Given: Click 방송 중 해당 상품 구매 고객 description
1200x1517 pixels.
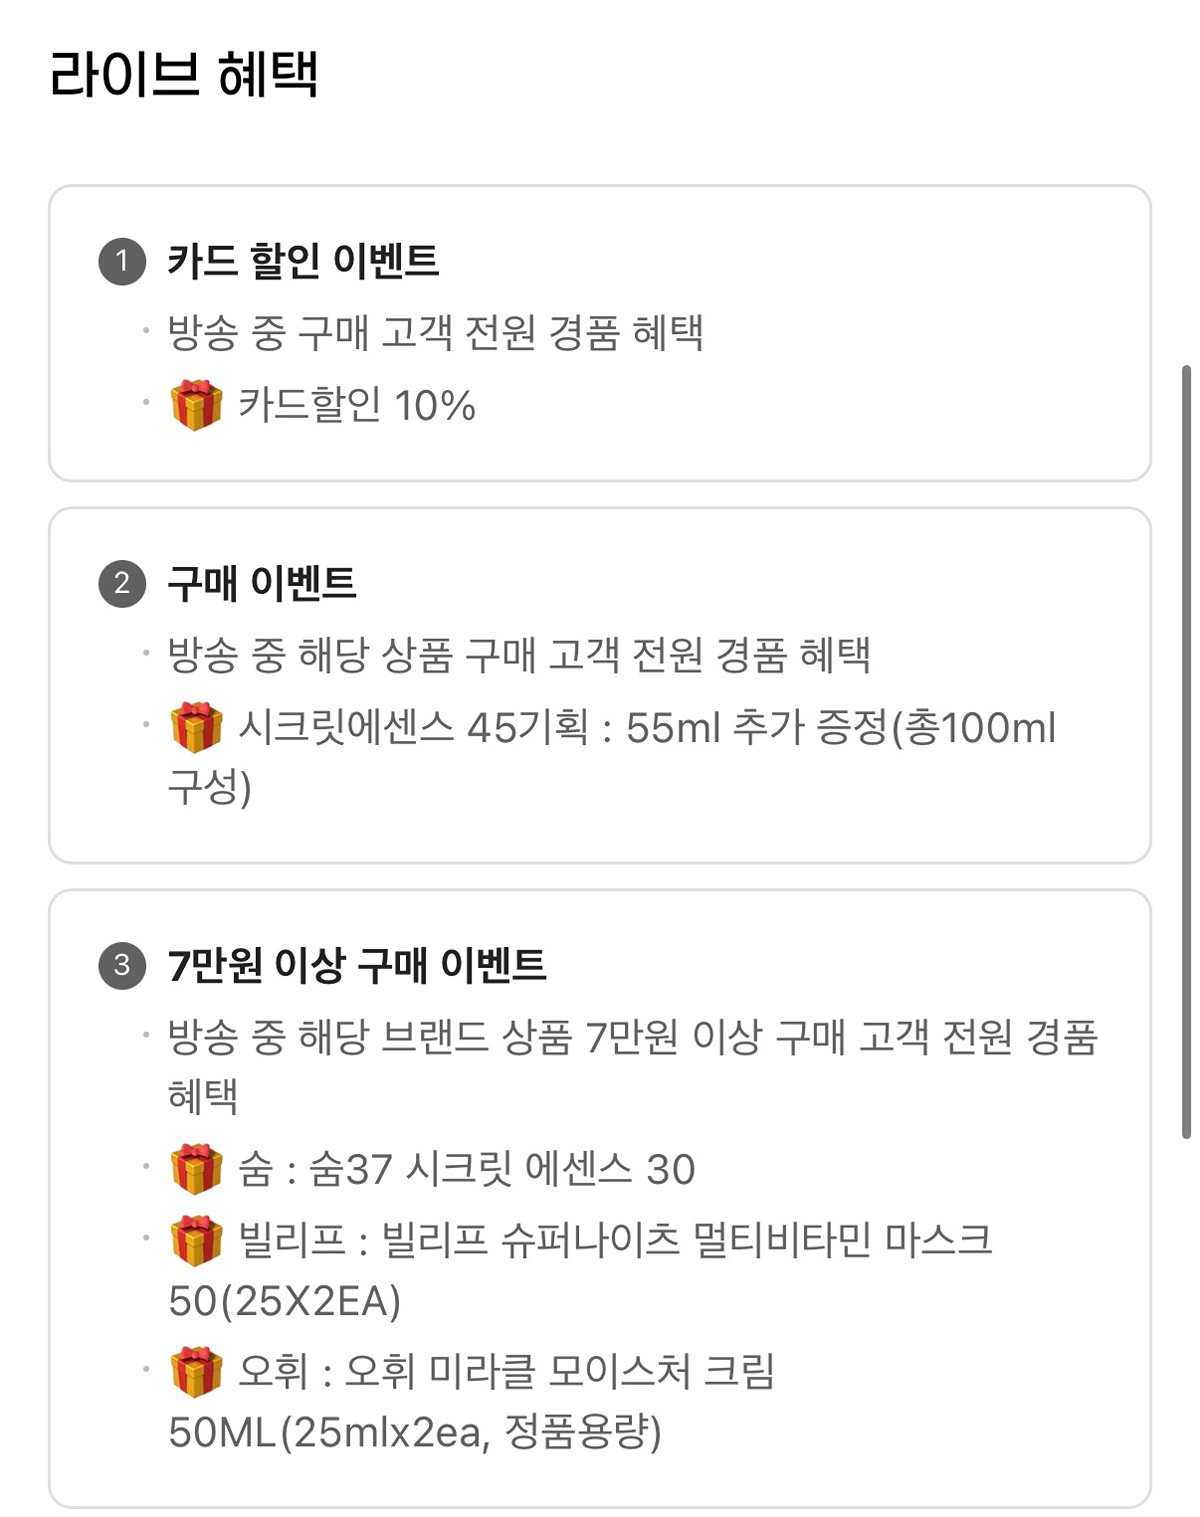Looking at the screenshot, I should (x=518, y=655).
